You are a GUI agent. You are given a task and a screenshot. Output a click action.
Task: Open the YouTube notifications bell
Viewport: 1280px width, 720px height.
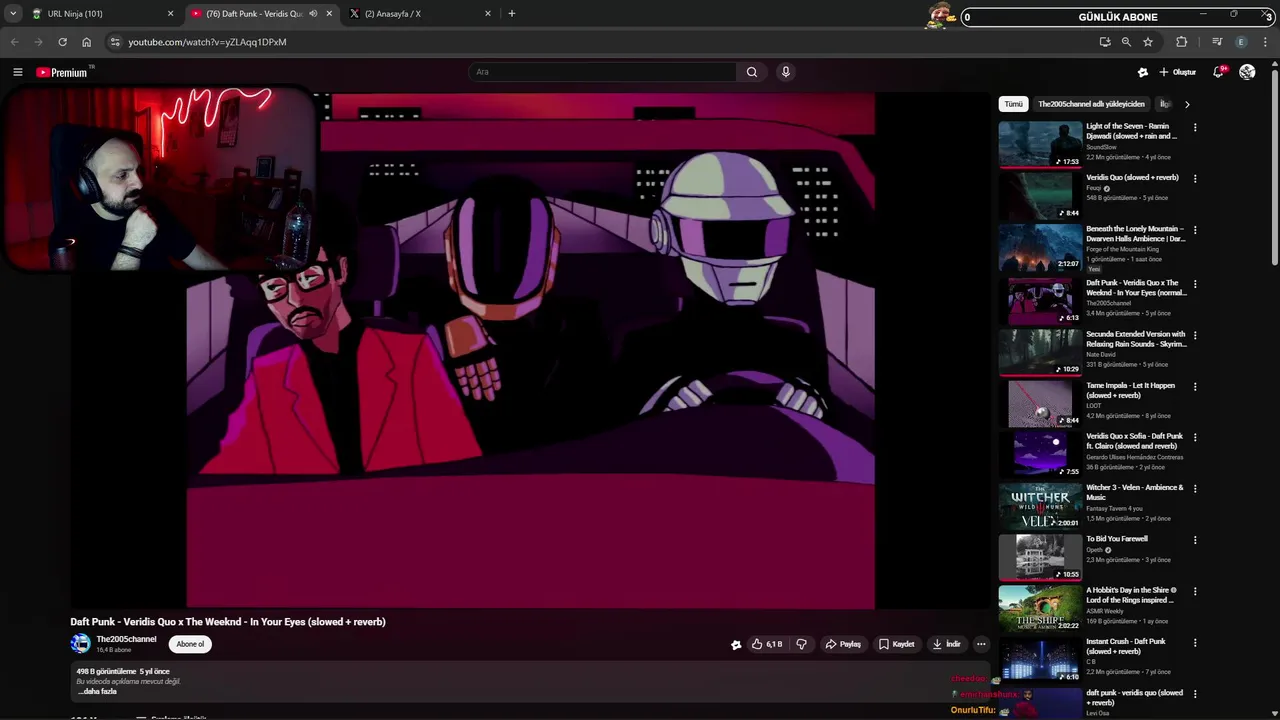(x=1218, y=72)
